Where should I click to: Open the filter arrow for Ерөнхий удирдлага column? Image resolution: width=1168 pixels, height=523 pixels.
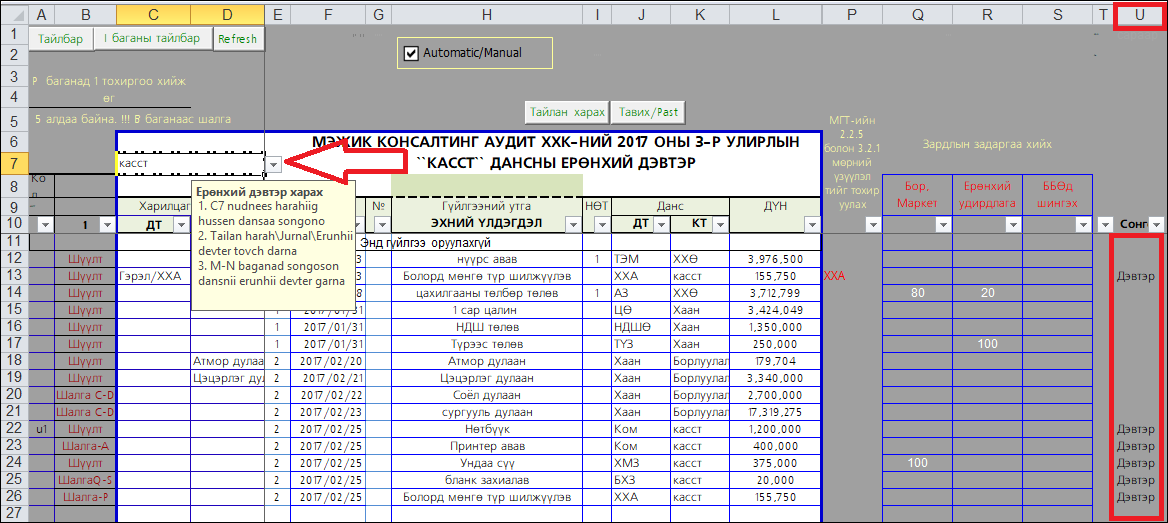1012,225
